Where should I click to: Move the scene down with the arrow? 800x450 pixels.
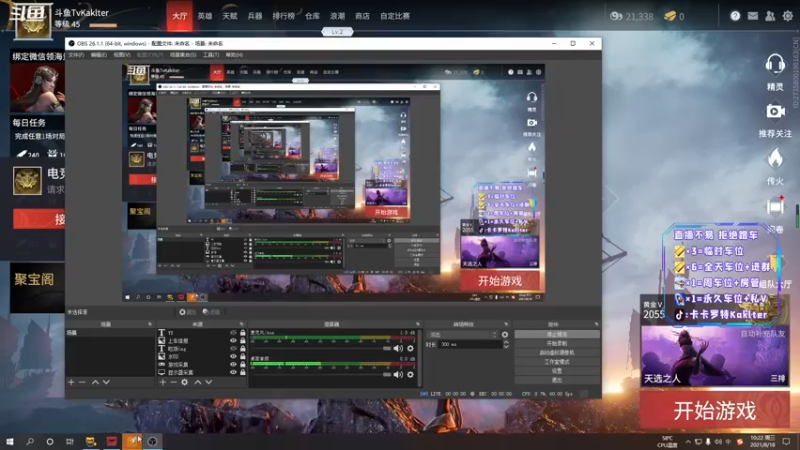coord(106,382)
